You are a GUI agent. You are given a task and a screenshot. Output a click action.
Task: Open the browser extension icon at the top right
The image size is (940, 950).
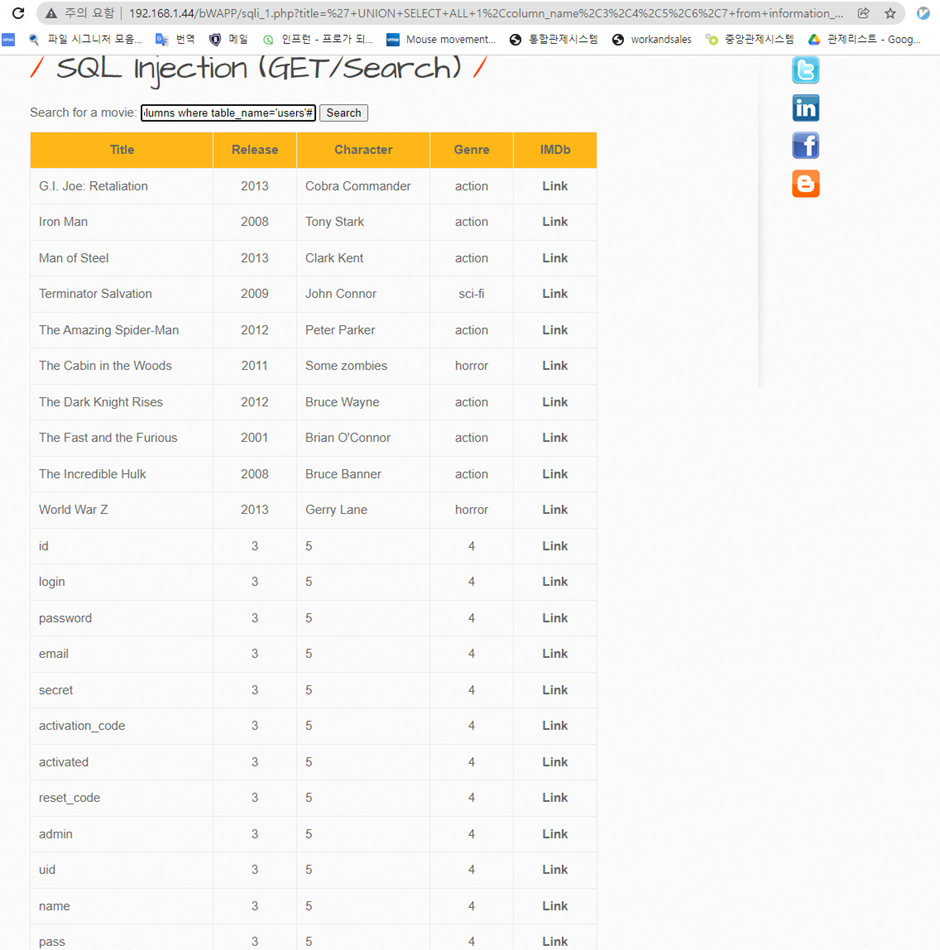coord(923,13)
